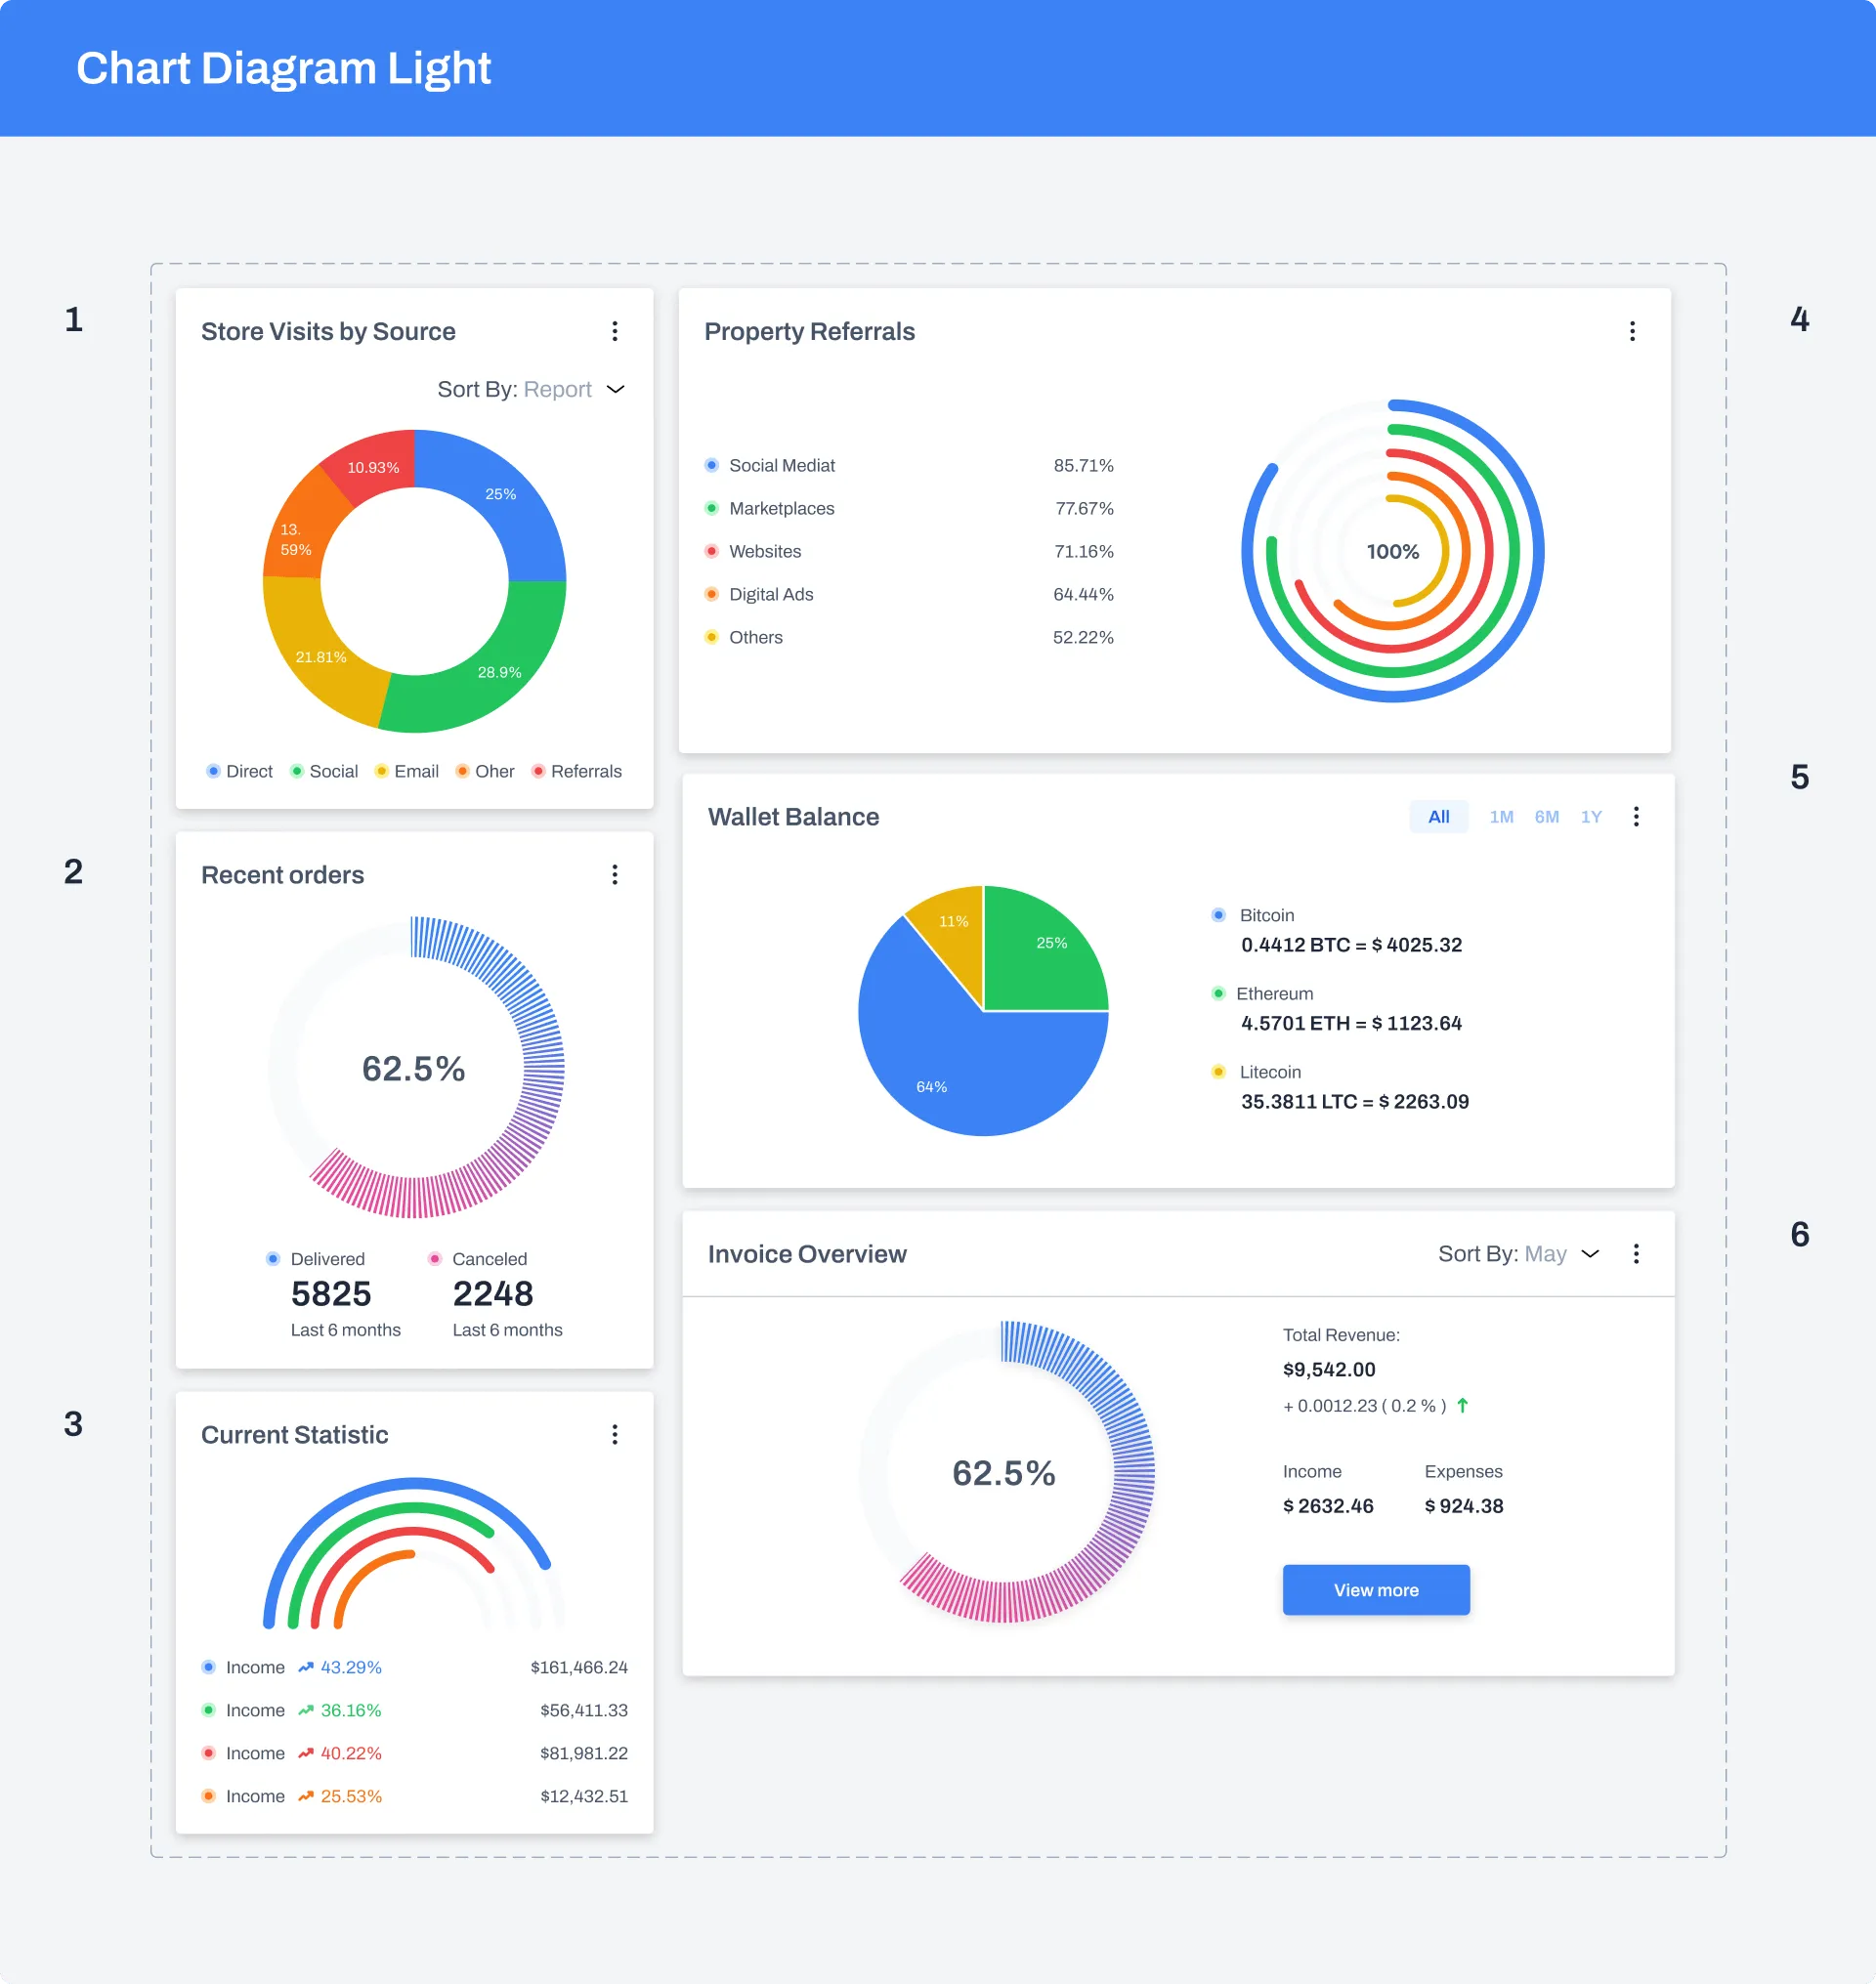The image size is (1876, 1984).
Task: Toggle the Email legend under Store Visits chart
Action: click(x=407, y=771)
